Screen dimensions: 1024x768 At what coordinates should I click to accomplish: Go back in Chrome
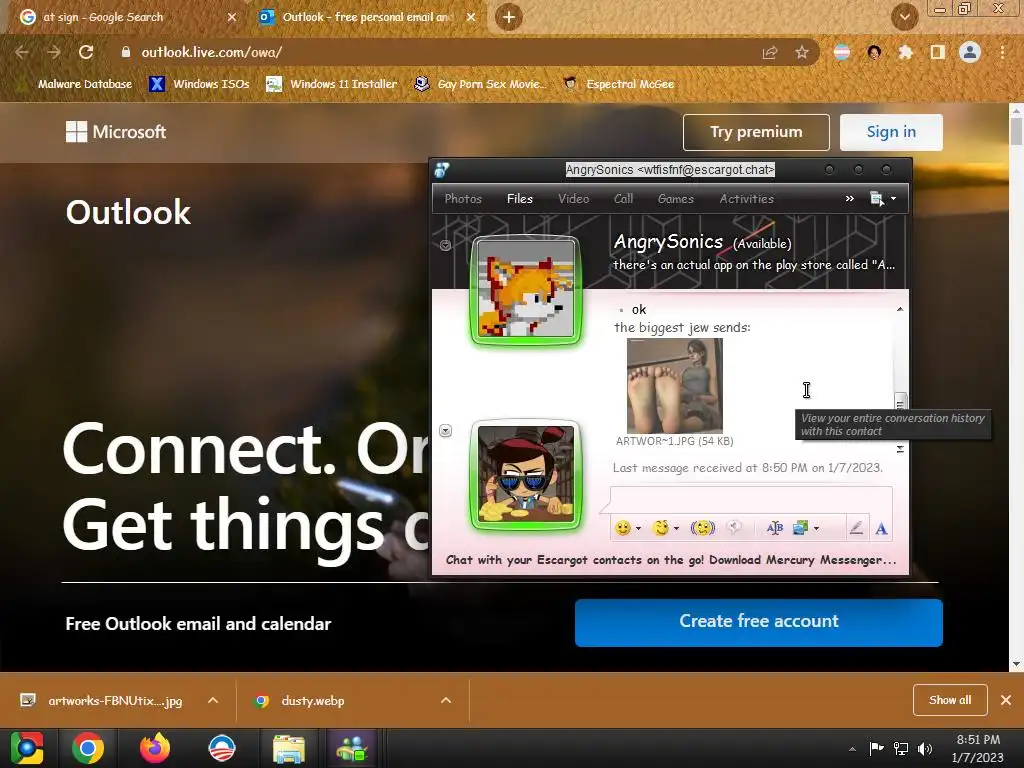22,52
